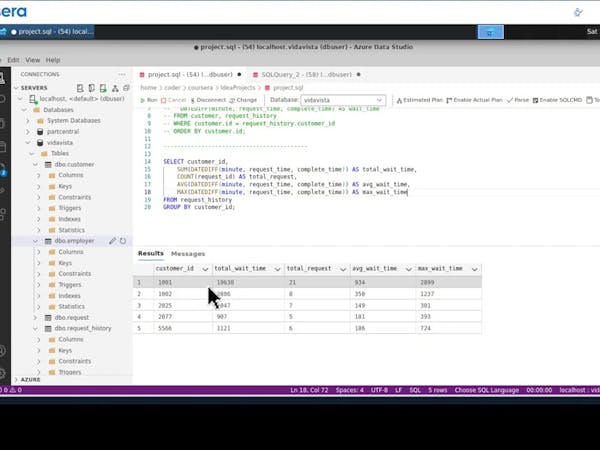Open max_wait_time column header dropdown

click(474, 269)
